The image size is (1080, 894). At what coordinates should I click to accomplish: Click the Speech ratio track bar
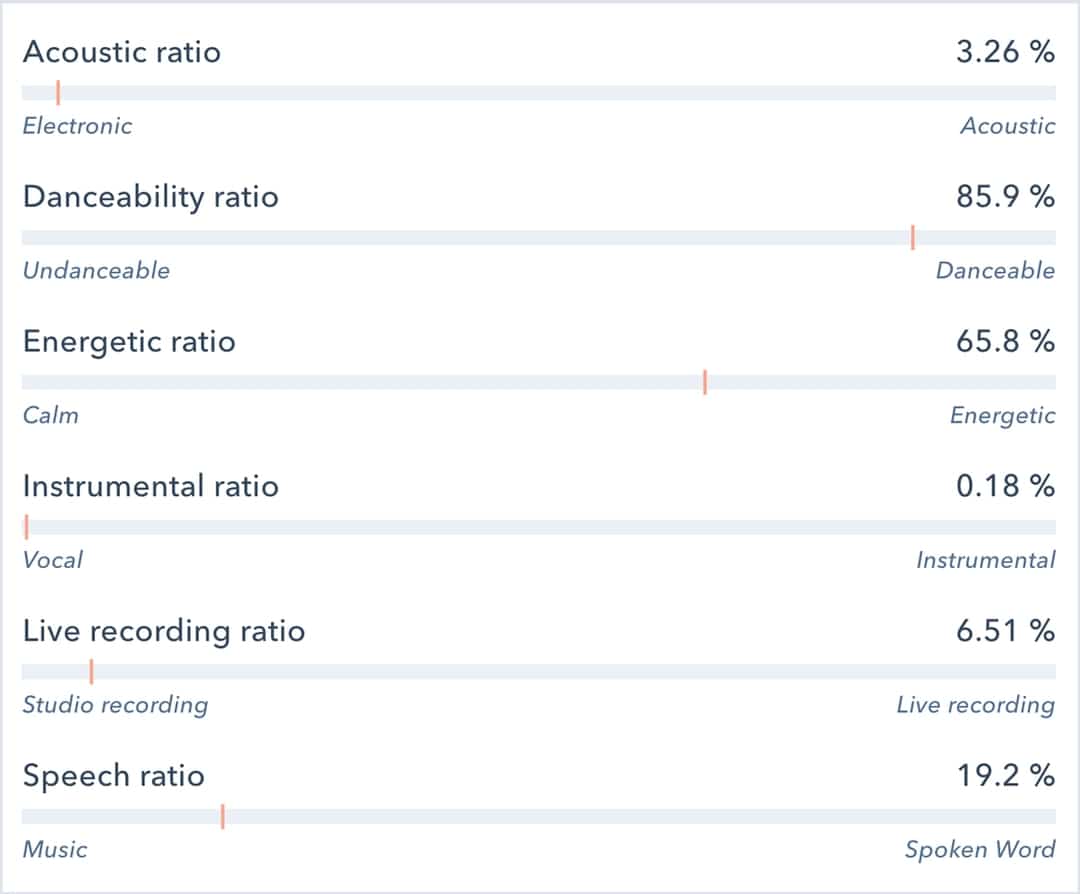[540, 815]
